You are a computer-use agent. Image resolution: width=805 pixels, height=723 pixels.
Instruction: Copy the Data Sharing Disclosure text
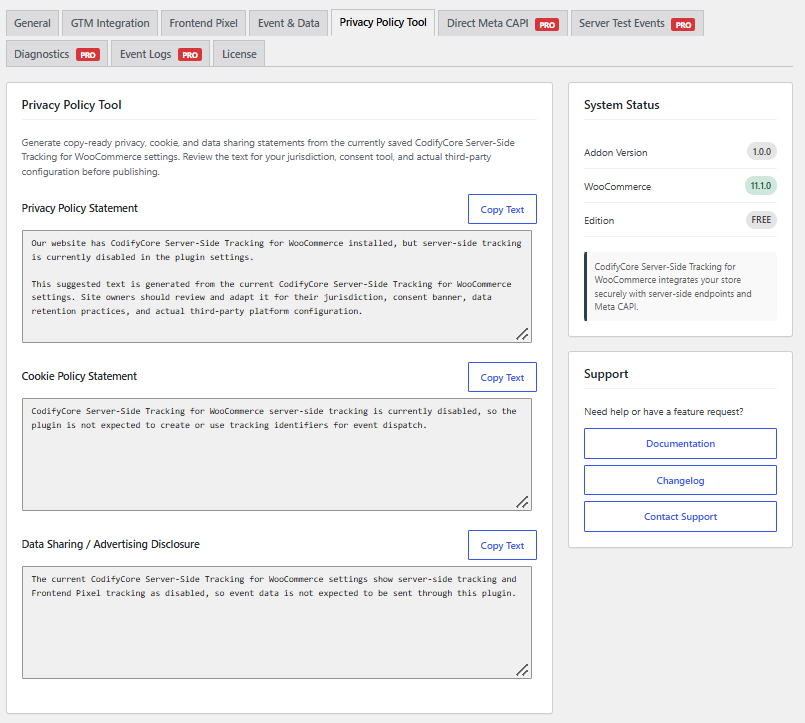tap(502, 545)
